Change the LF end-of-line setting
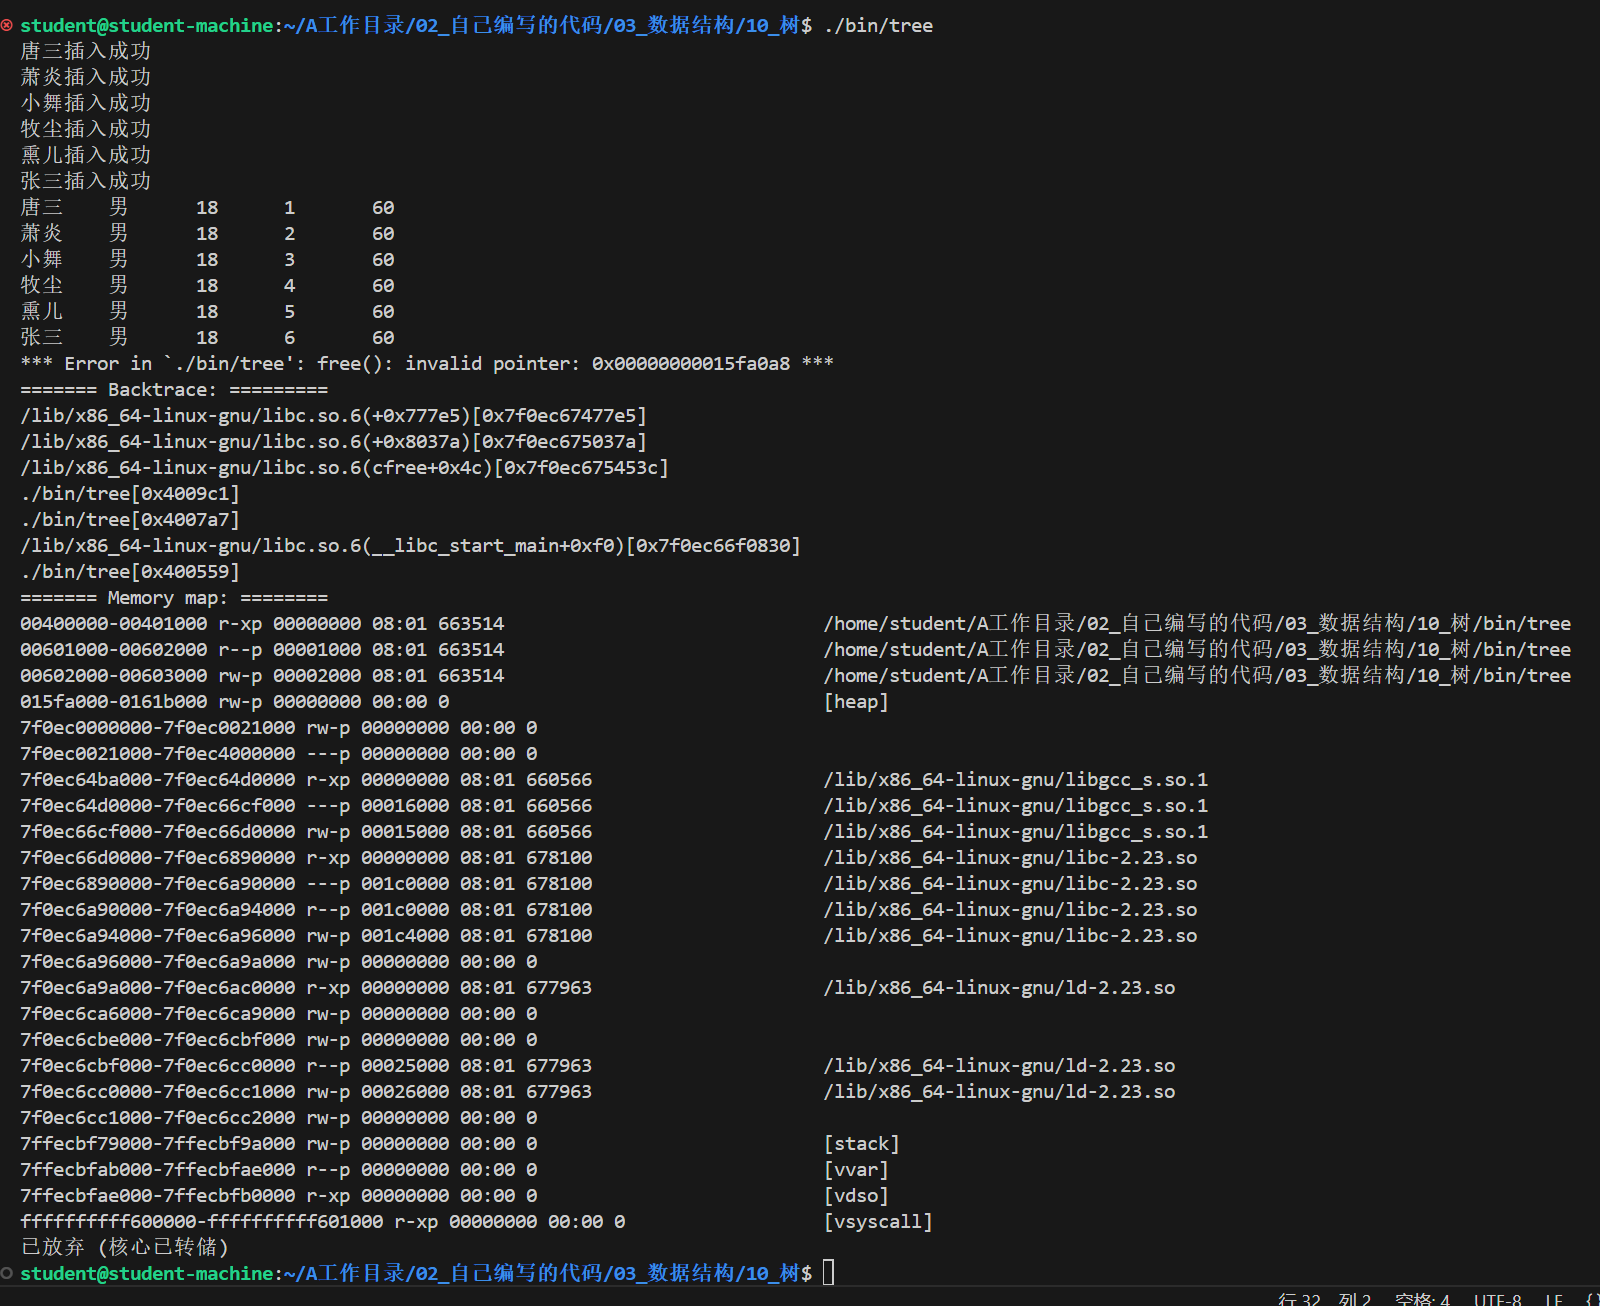The width and height of the screenshot is (1600, 1306). pos(1554,1298)
